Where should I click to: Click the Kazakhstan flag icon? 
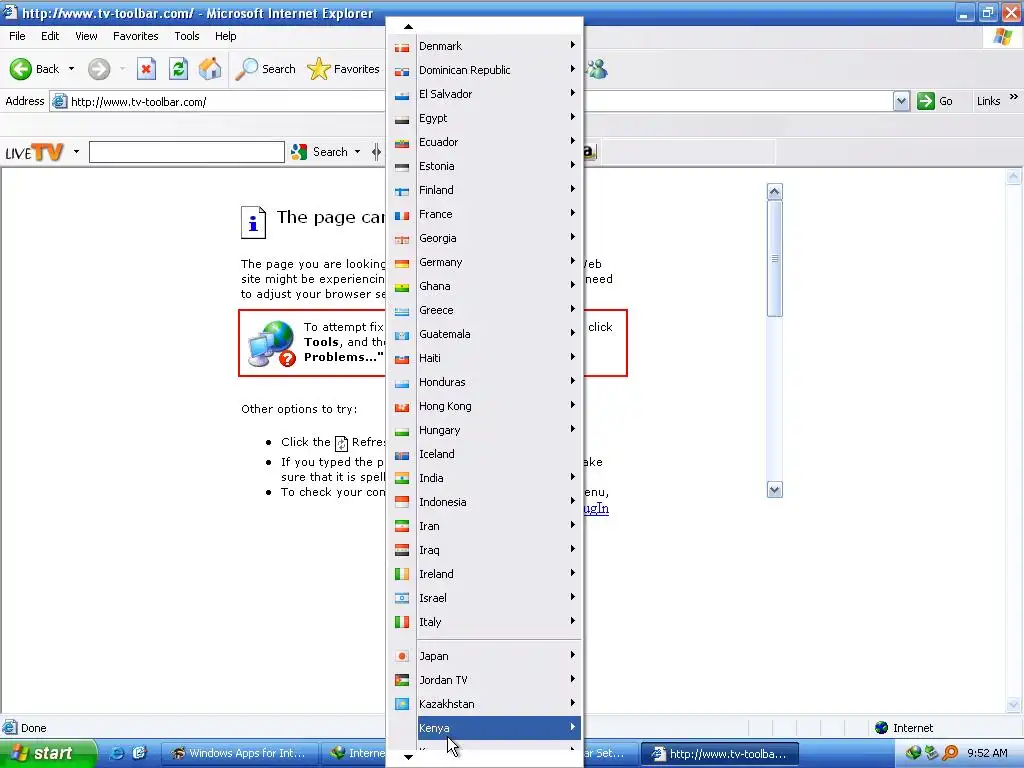point(402,704)
